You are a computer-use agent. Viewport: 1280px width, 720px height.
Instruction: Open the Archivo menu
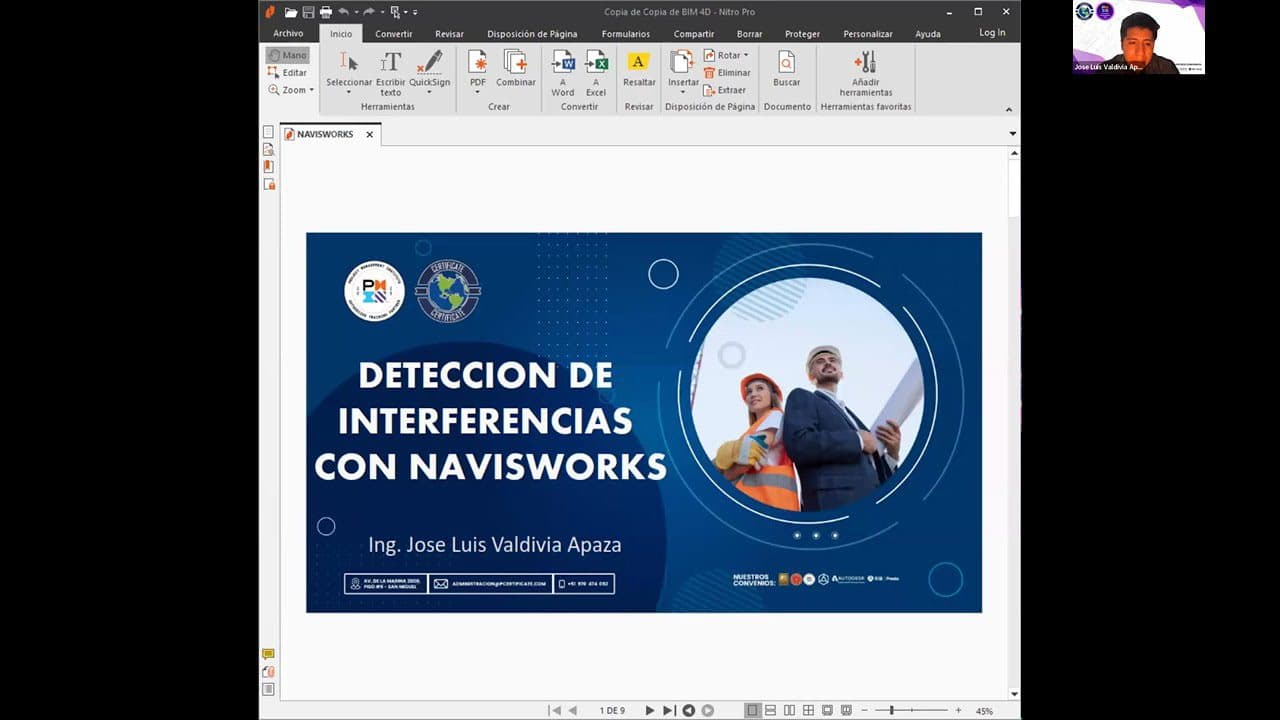(x=288, y=33)
